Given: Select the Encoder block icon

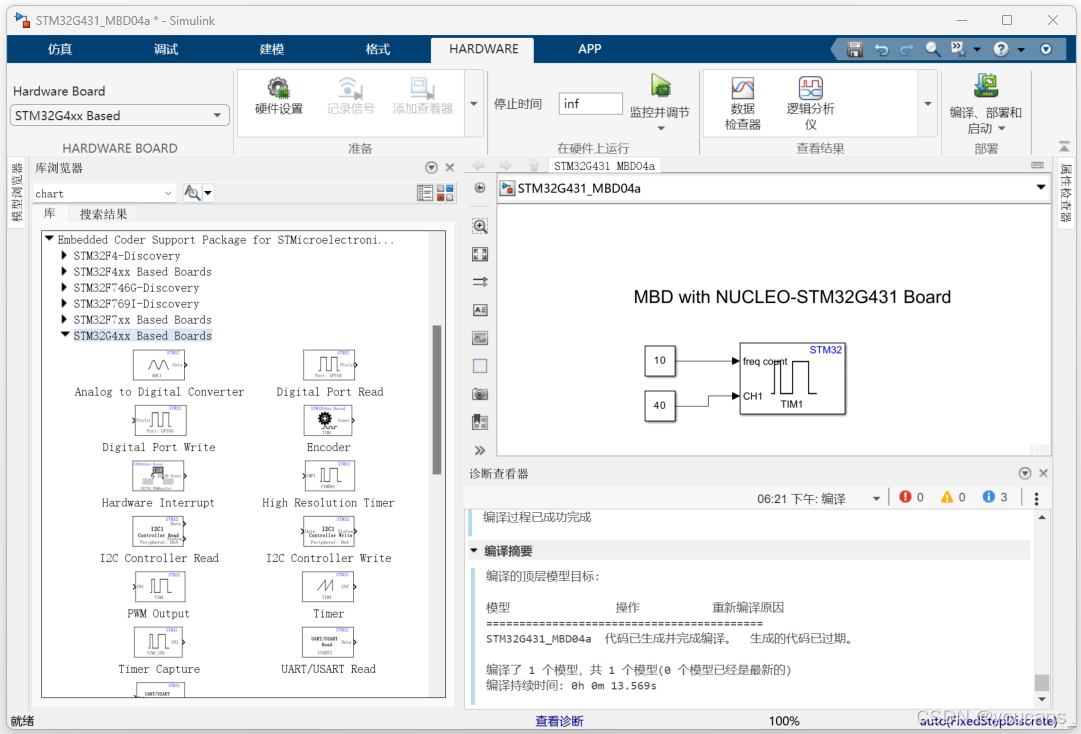Looking at the screenshot, I should pyautogui.click(x=328, y=420).
